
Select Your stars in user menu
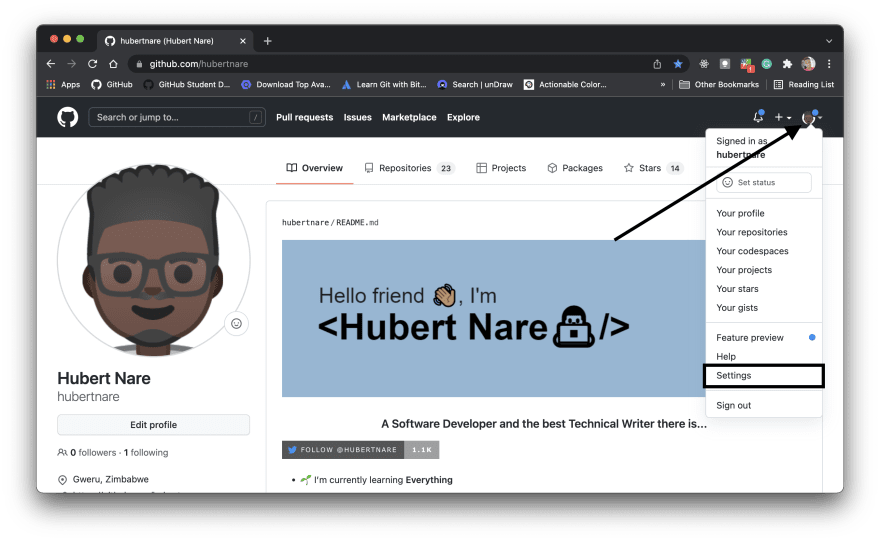(763, 289)
